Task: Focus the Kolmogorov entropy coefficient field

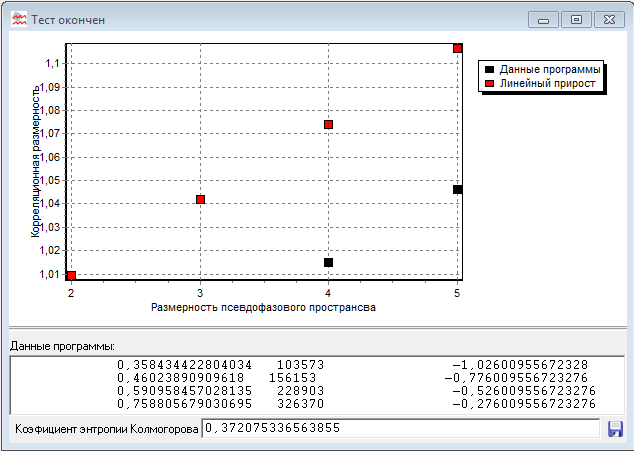Action: click(400, 428)
